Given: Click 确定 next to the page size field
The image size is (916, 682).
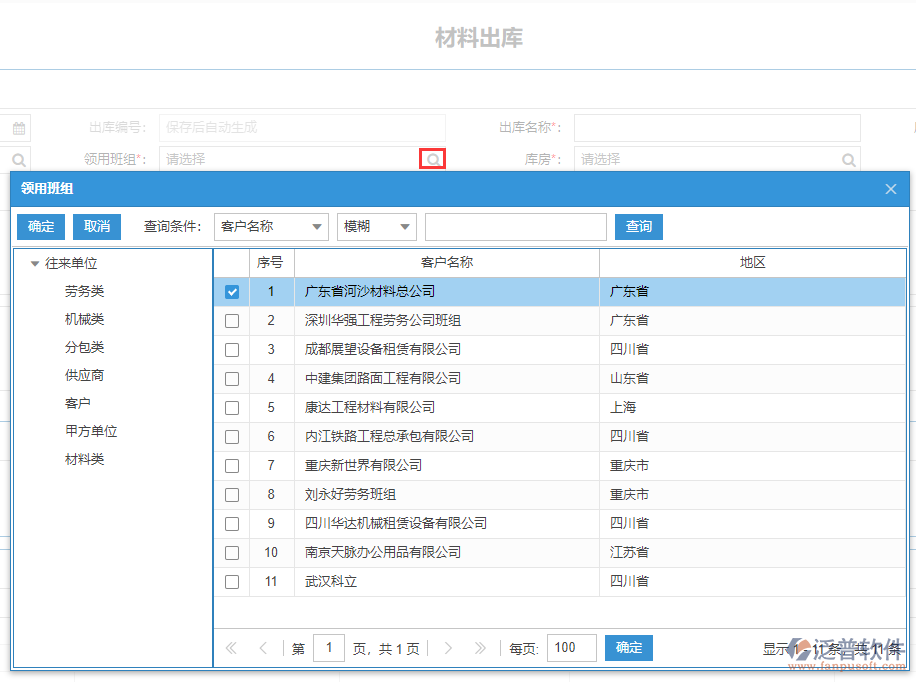Looking at the screenshot, I should pos(628,648).
